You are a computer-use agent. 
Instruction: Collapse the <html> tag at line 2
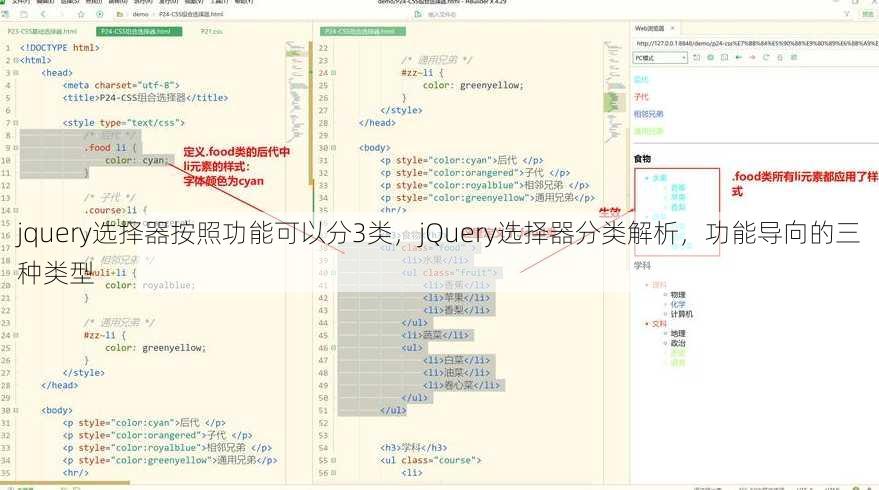pos(16,60)
